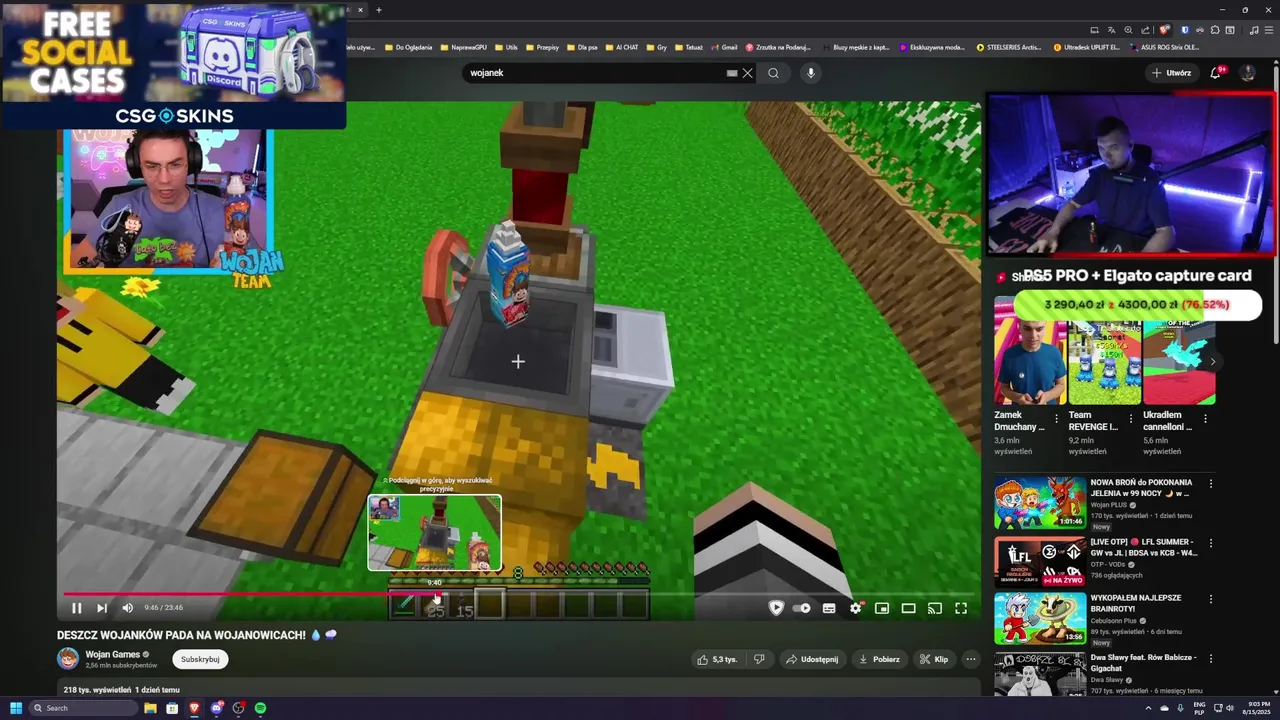Show next Shorts with arrow
This screenshot has width=1280, height=720.
tap(1212, 362)
